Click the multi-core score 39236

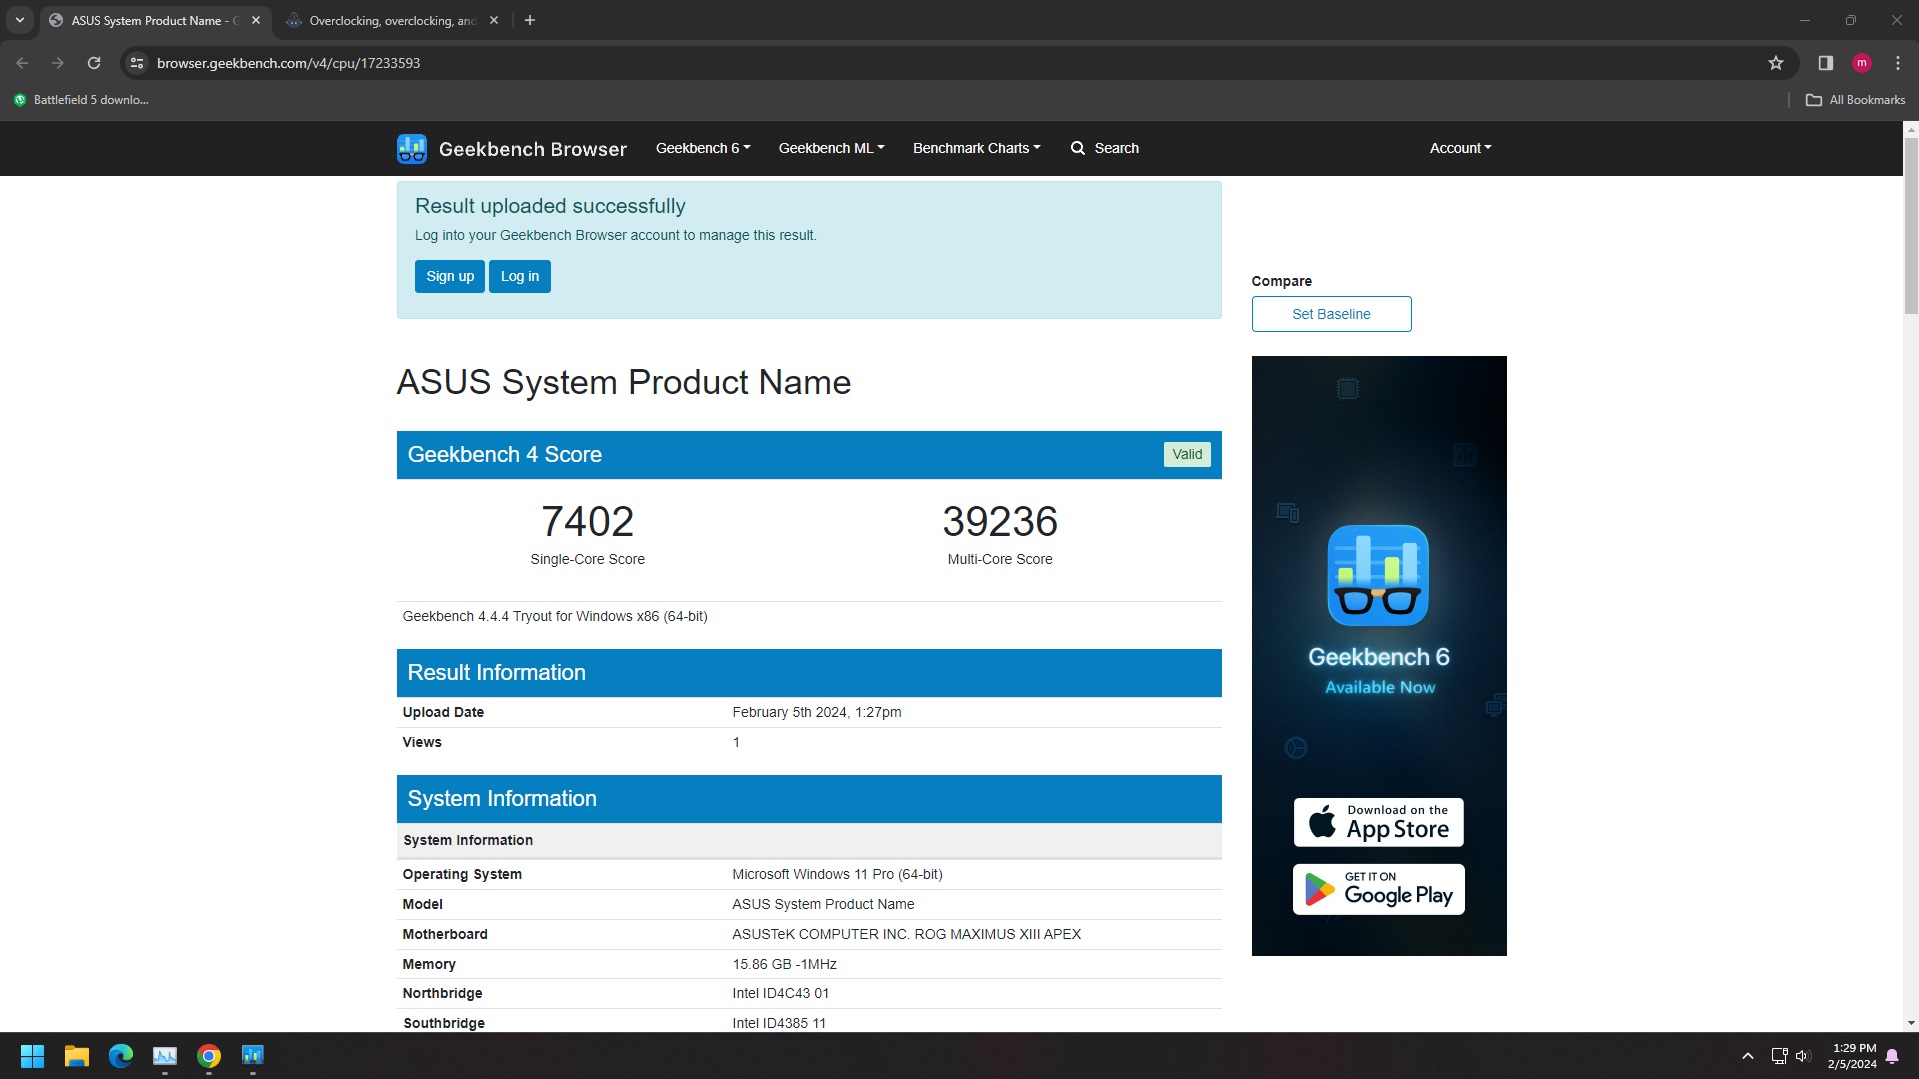(x=1000, y=521)
